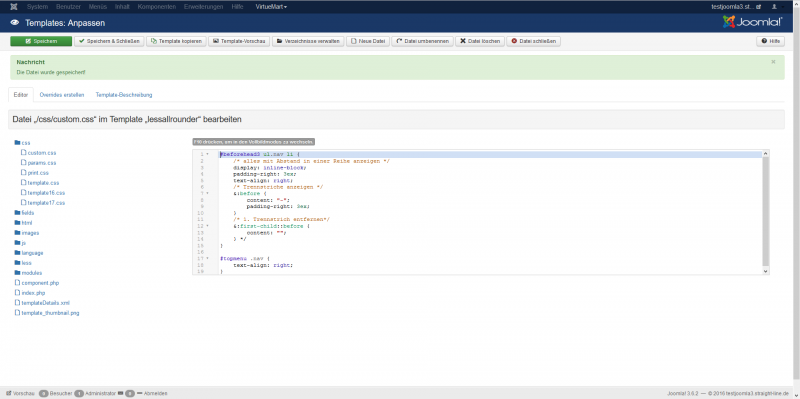This screenshot has width=800, height=399.
Task: Open the Menüs menu
Action: pos(98,7)
